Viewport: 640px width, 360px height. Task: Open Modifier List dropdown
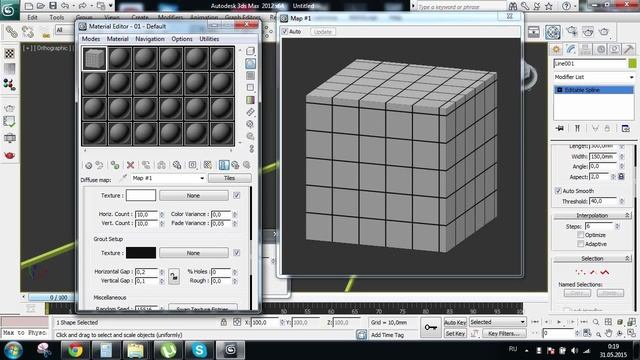tap(631, 77)
